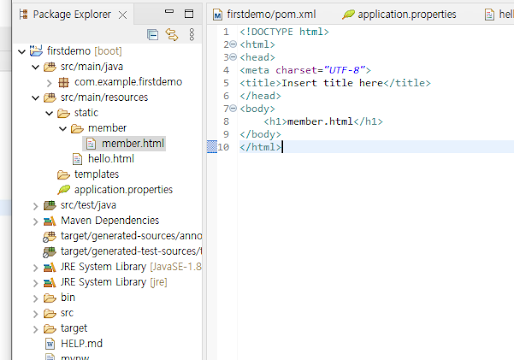Screen dimensions: 514x360
Task: Click the line 10 marker in the ruler
Action: click(212, 147)
